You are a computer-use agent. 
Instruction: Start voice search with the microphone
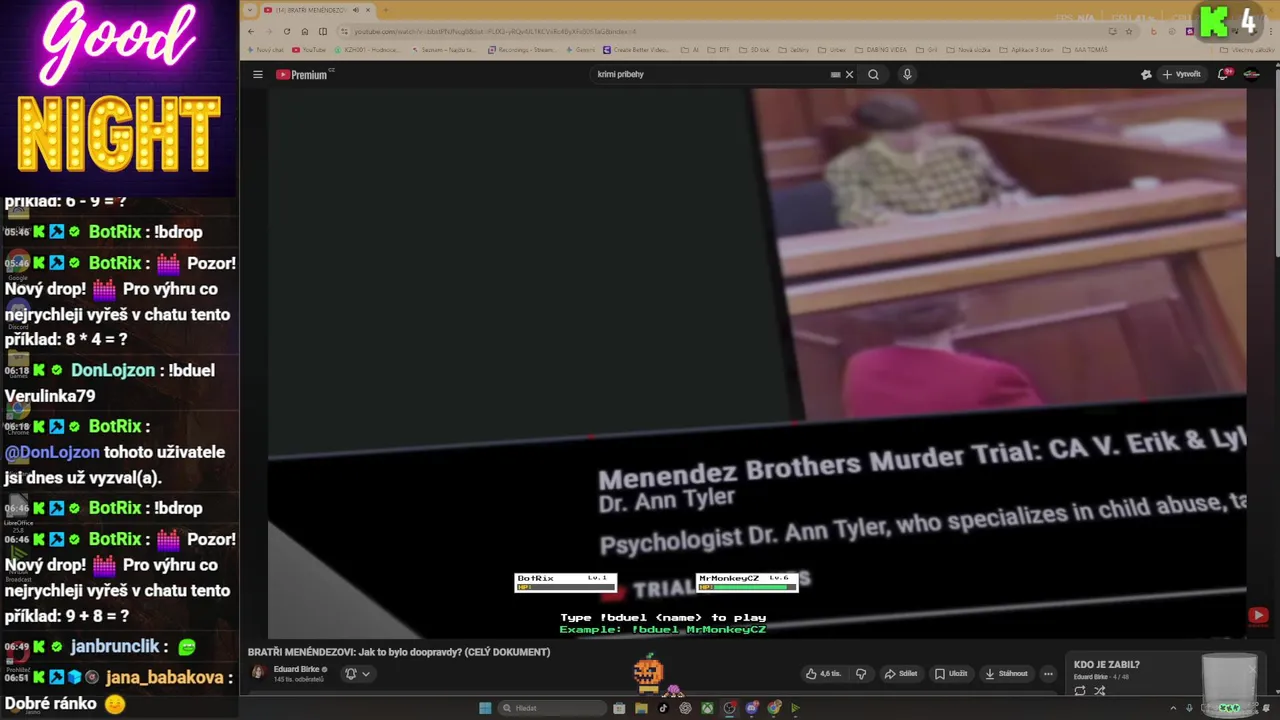907,74
